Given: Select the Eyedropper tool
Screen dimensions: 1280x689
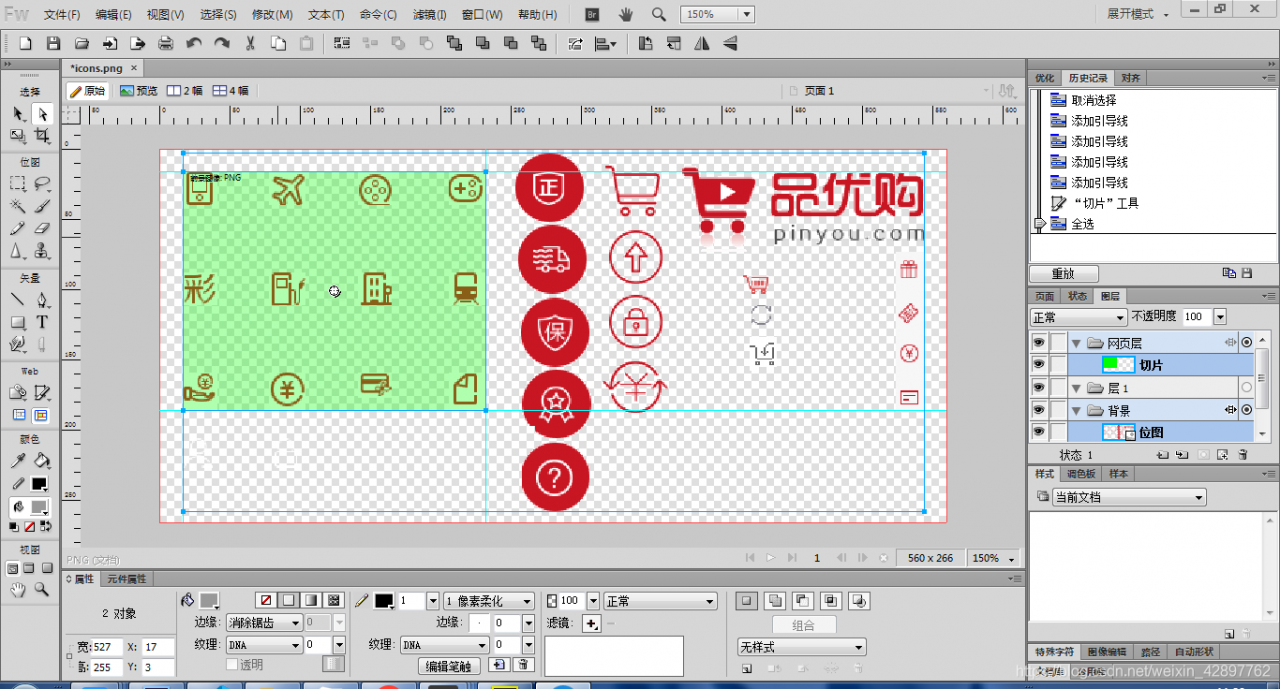Looking at the screenshot, I should [17, 461].
